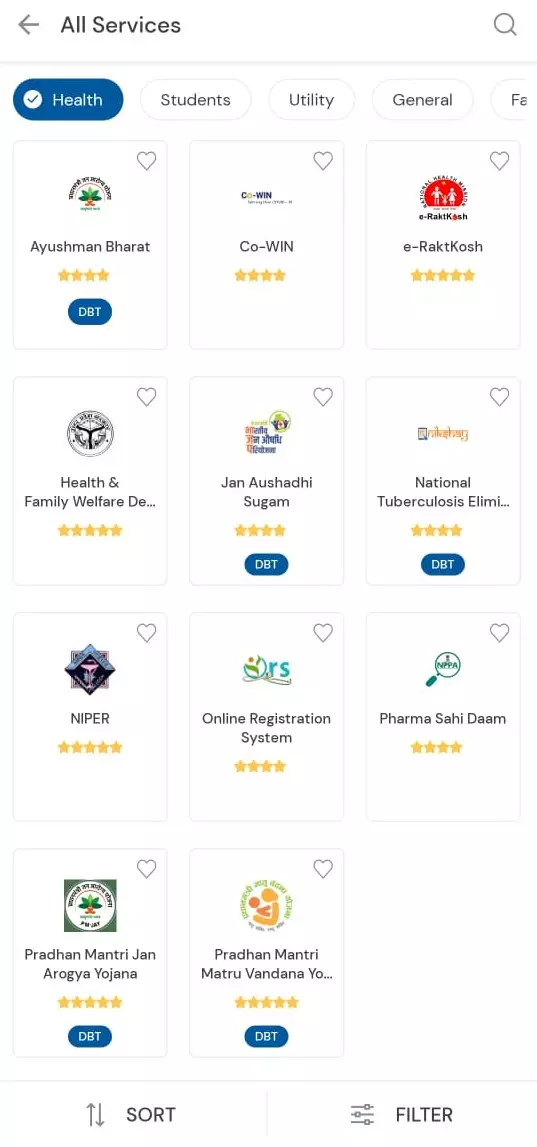Toggle the heart on Co-WIN card
Screen dimensions: 537x1147
click(x=323, y=161)
